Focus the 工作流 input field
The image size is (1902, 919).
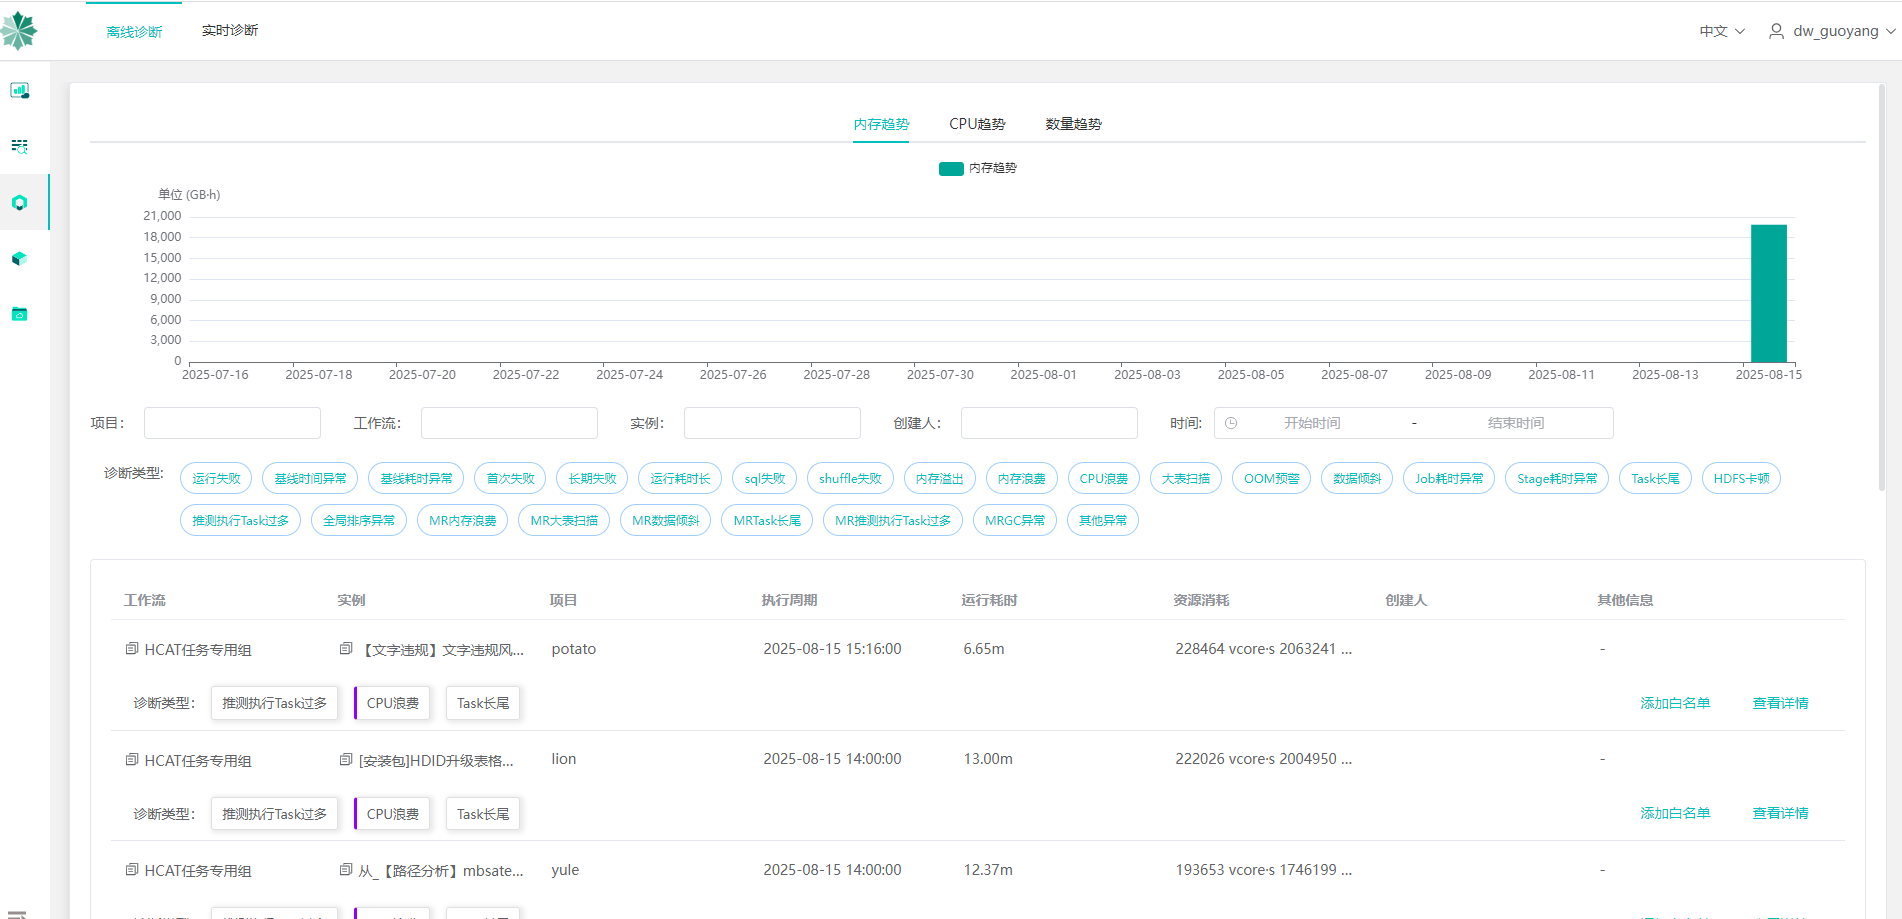(x=509, y=423)
